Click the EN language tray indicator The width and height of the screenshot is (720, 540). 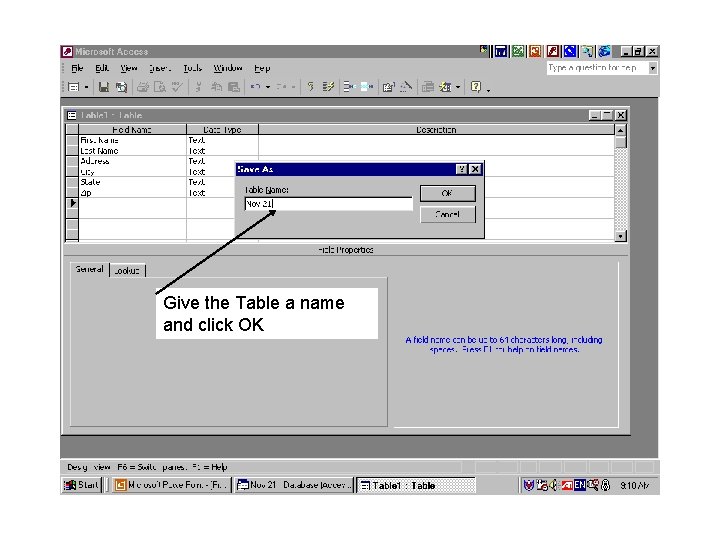pos(579,485)
